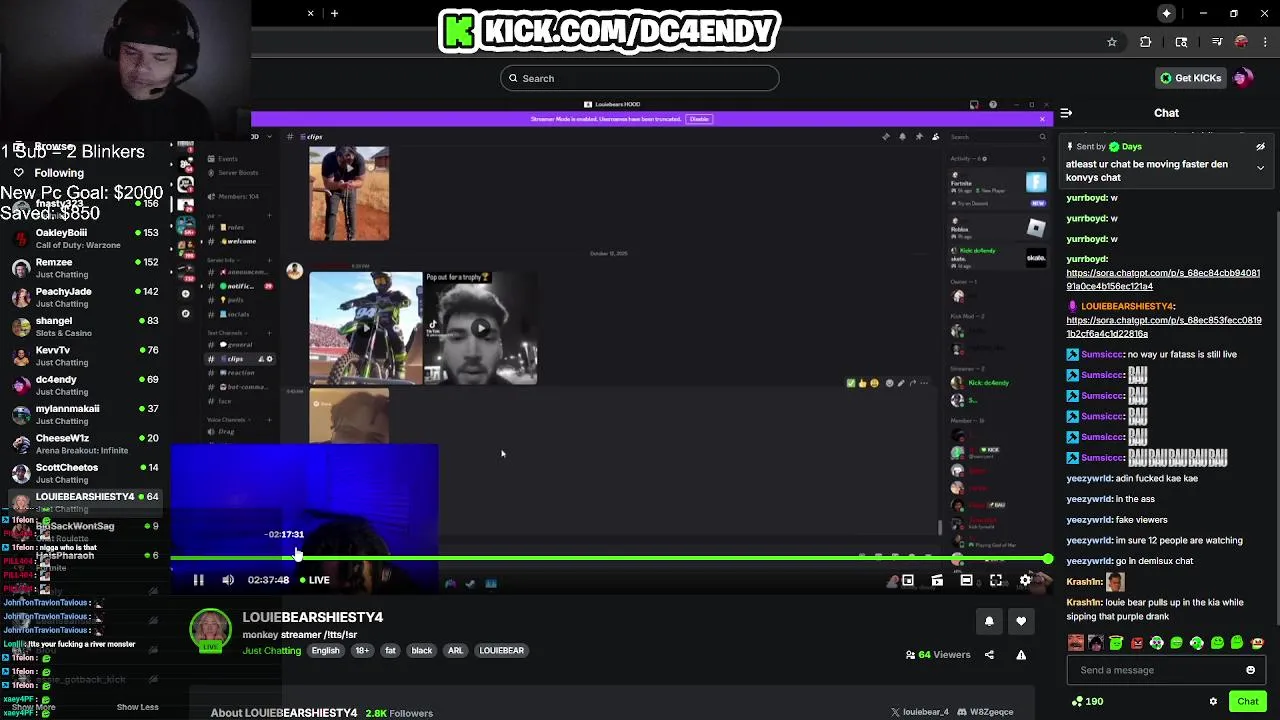This screenshot has width=1280, height=720.
Task: Jump to LIVE in the player
Action: tap(315, 580)
